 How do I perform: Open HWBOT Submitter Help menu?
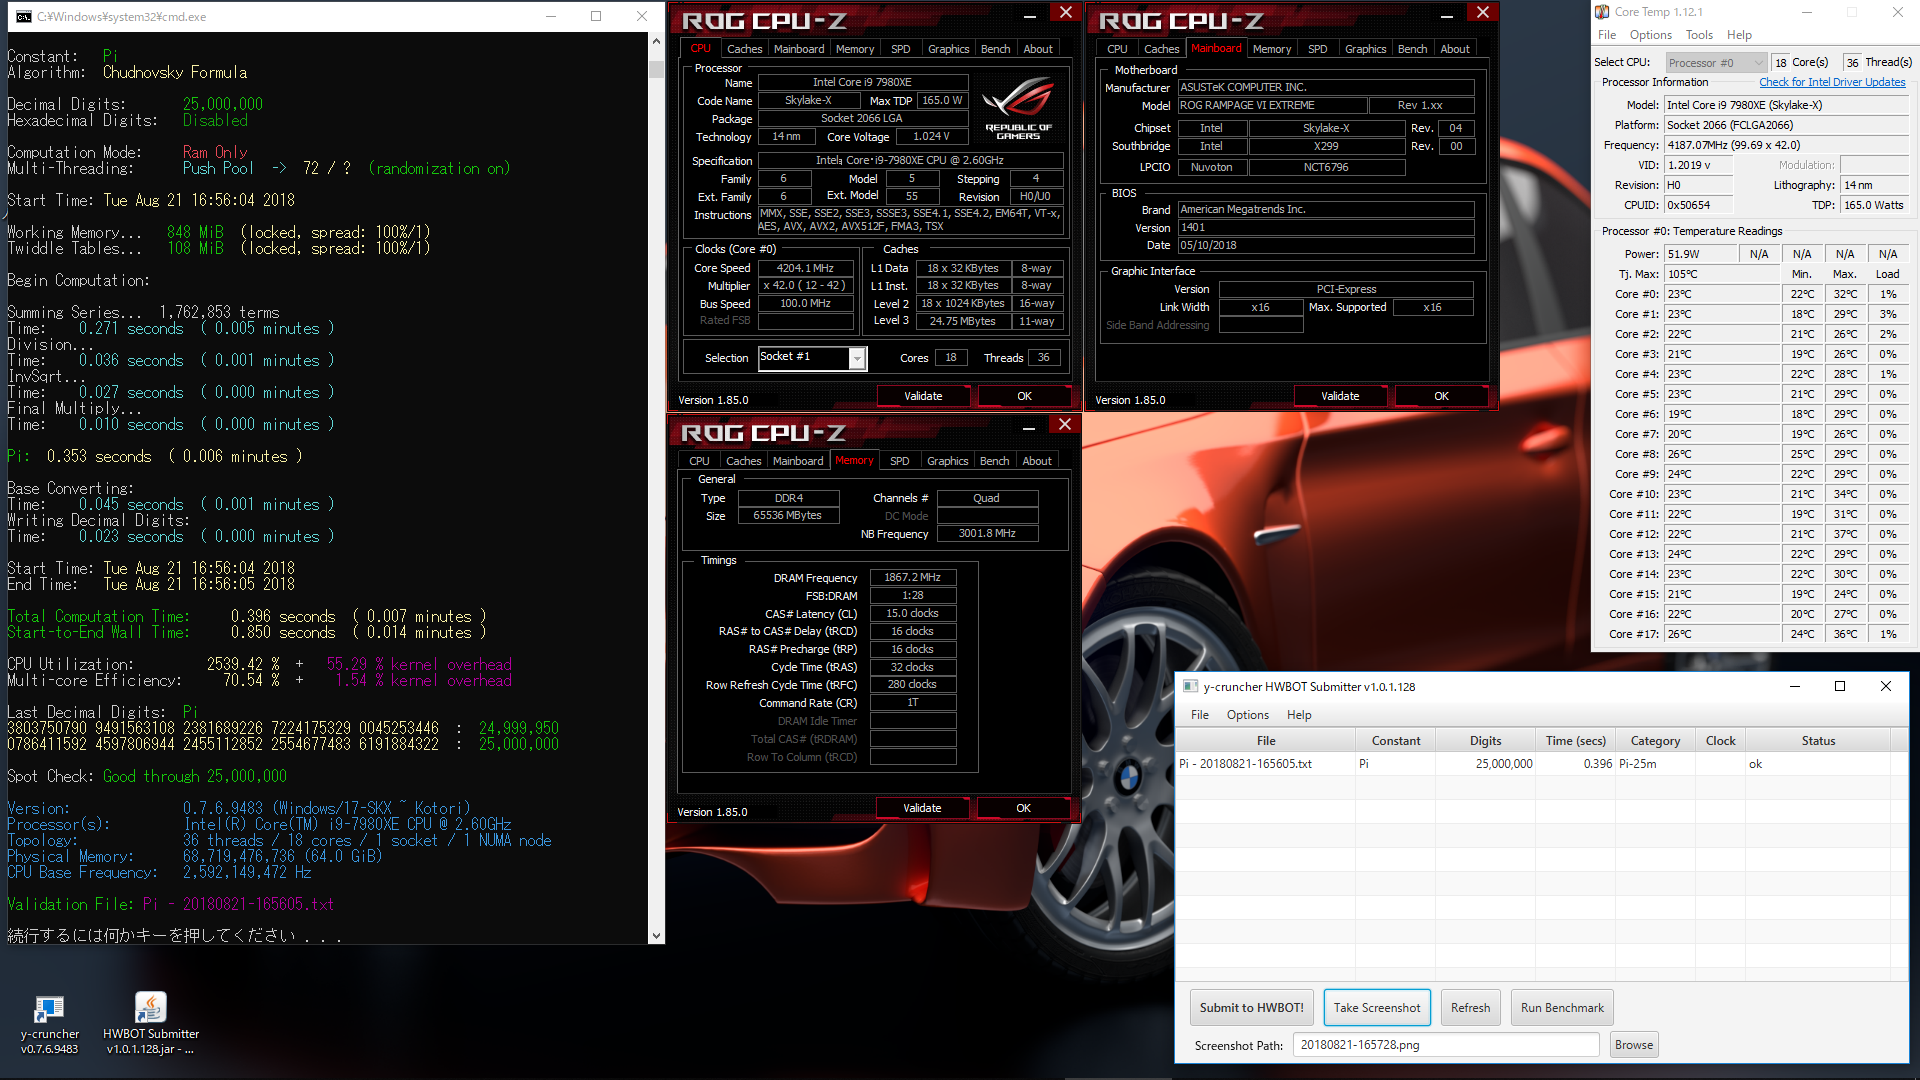[1299, 715]
